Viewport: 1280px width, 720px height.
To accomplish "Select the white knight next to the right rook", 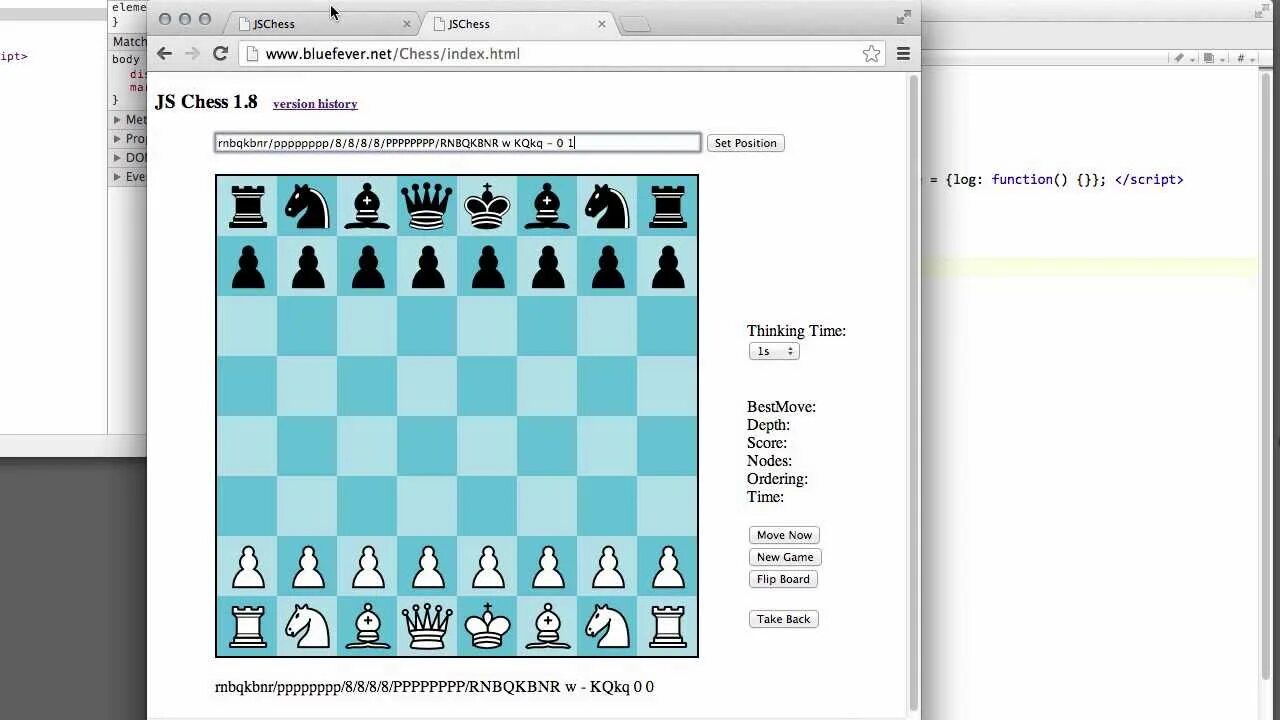I will tap(607, 626).
